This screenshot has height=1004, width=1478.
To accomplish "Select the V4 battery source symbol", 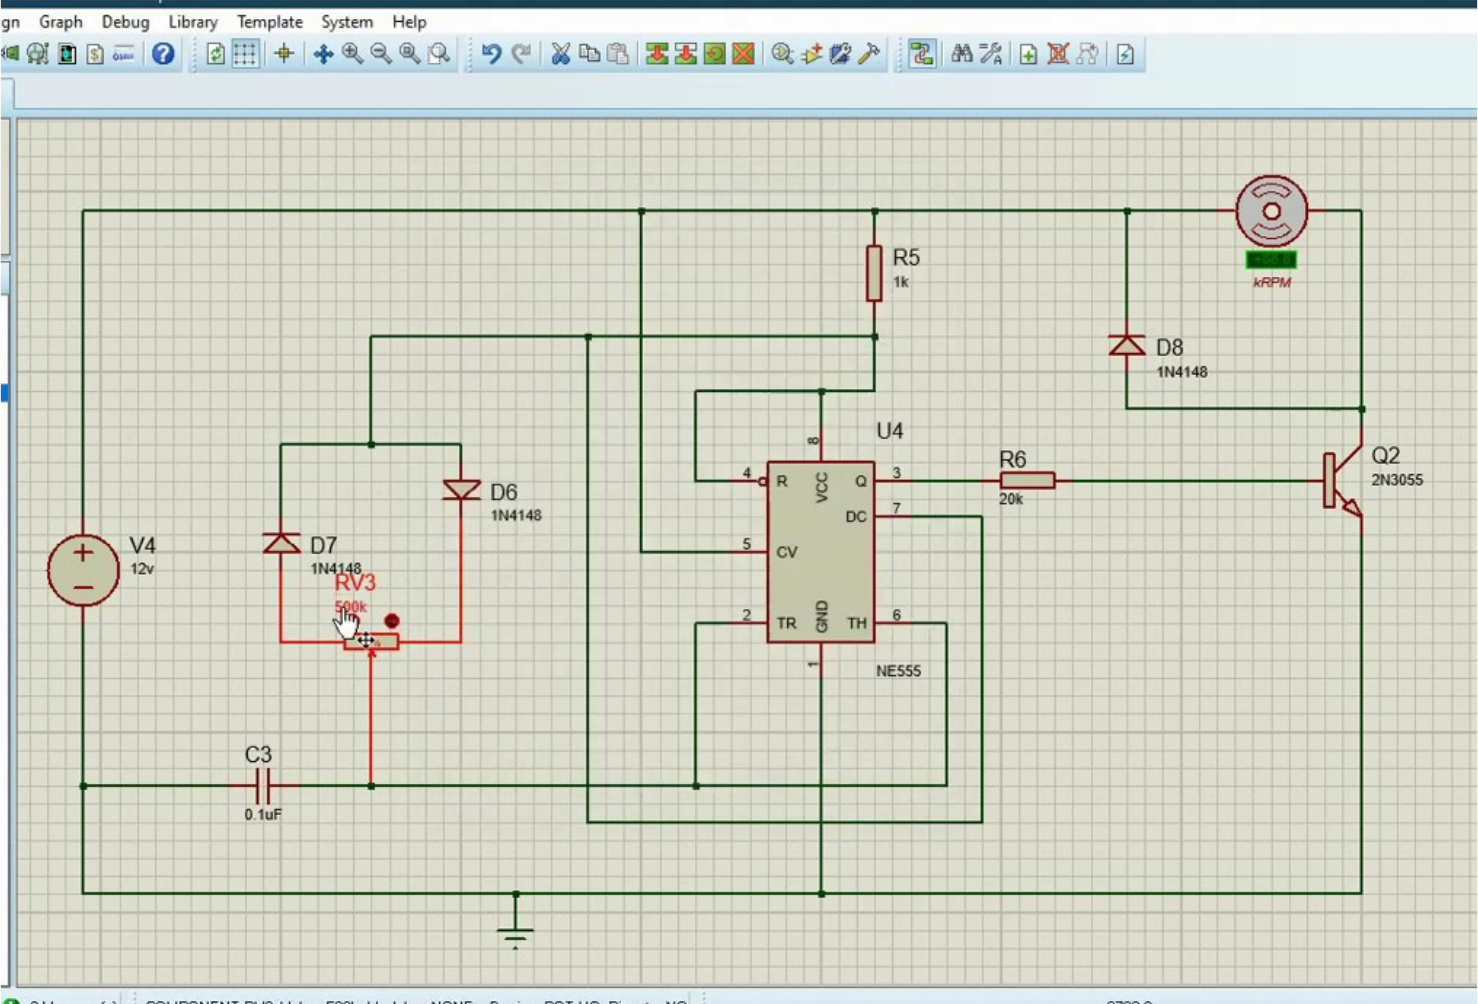I will tap(83, 570).
